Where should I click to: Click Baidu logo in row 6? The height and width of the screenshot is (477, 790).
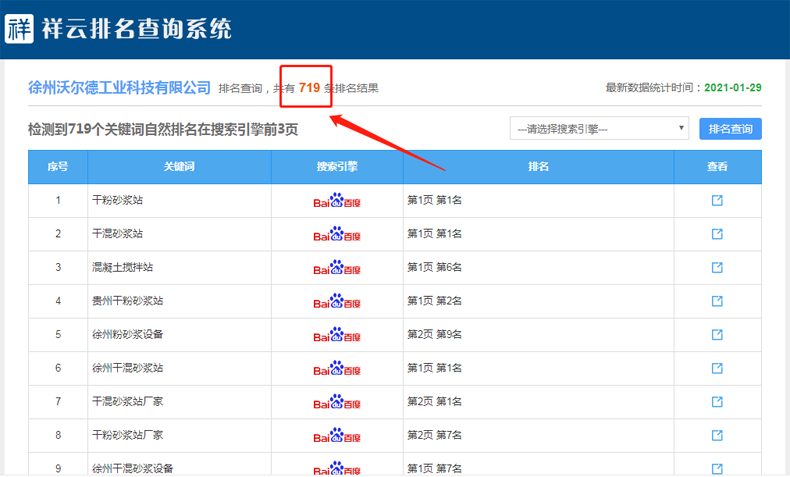click(337, 368)
